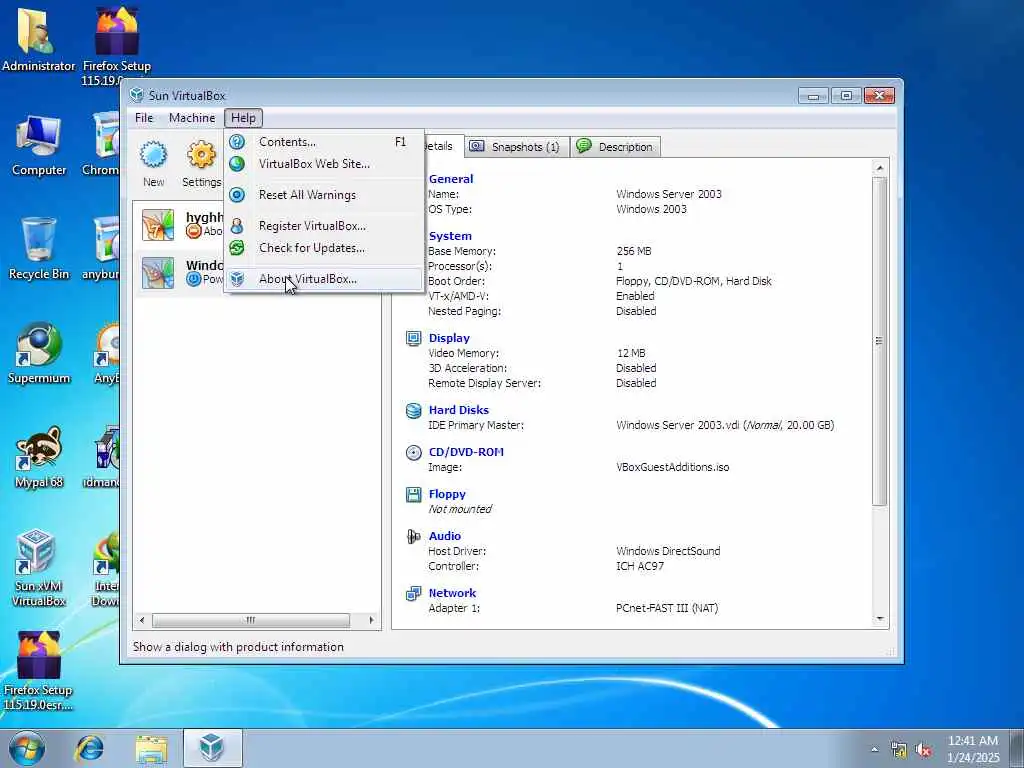Click VM list horizontal scroll right arrow

click(x=372, y=620)
